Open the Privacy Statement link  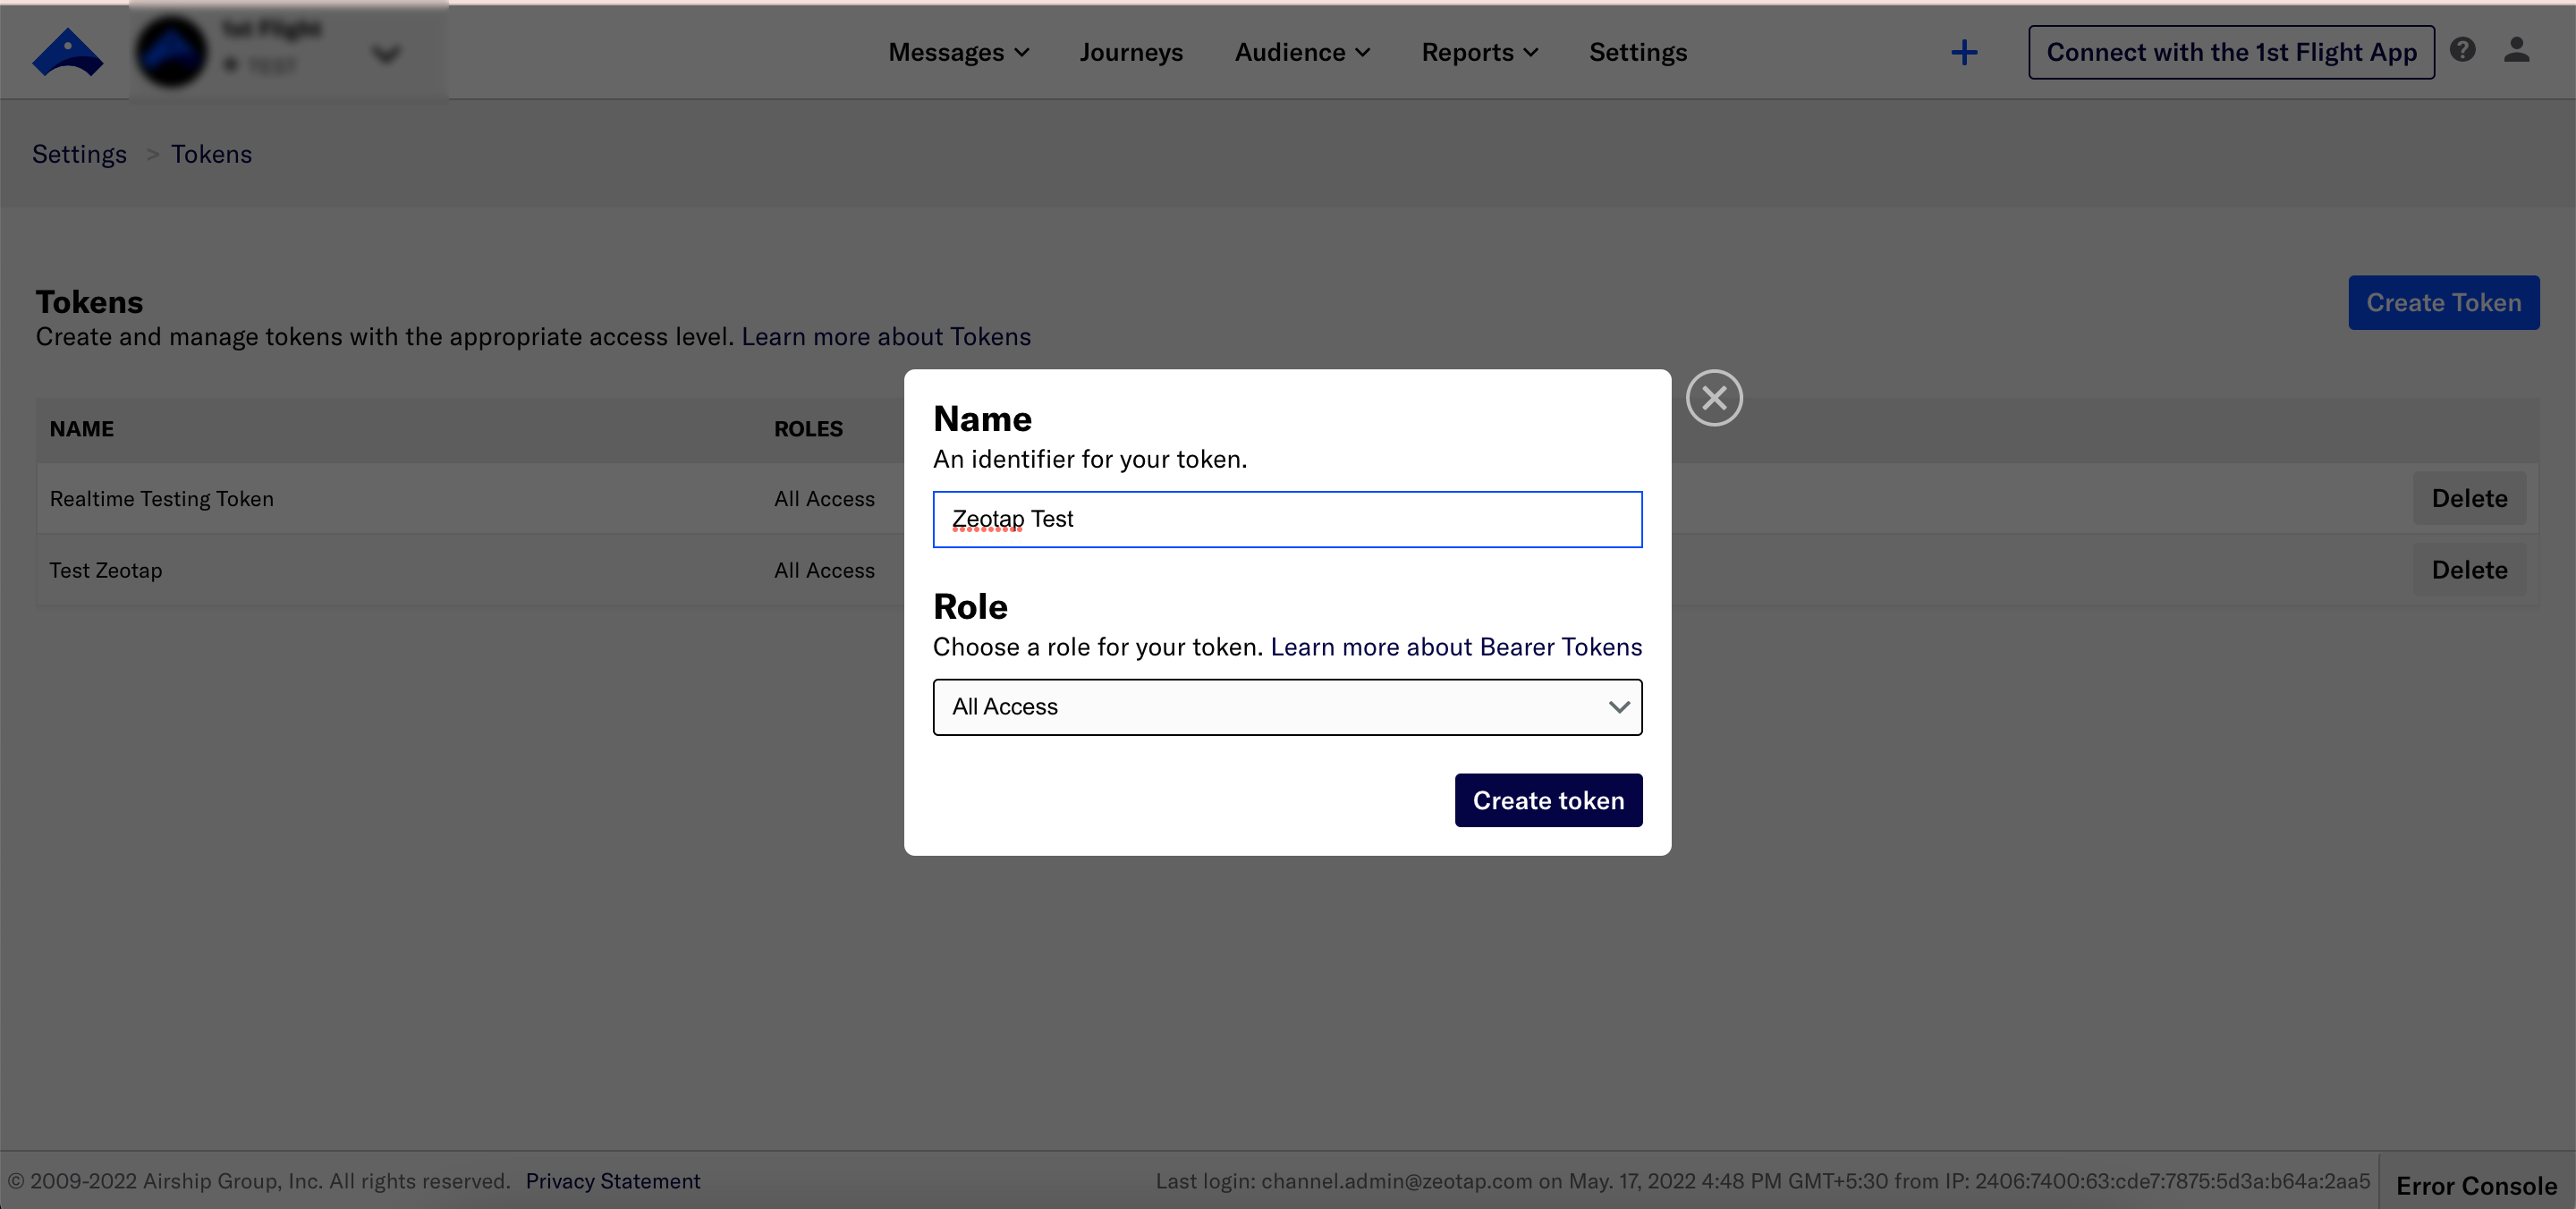612,1181
